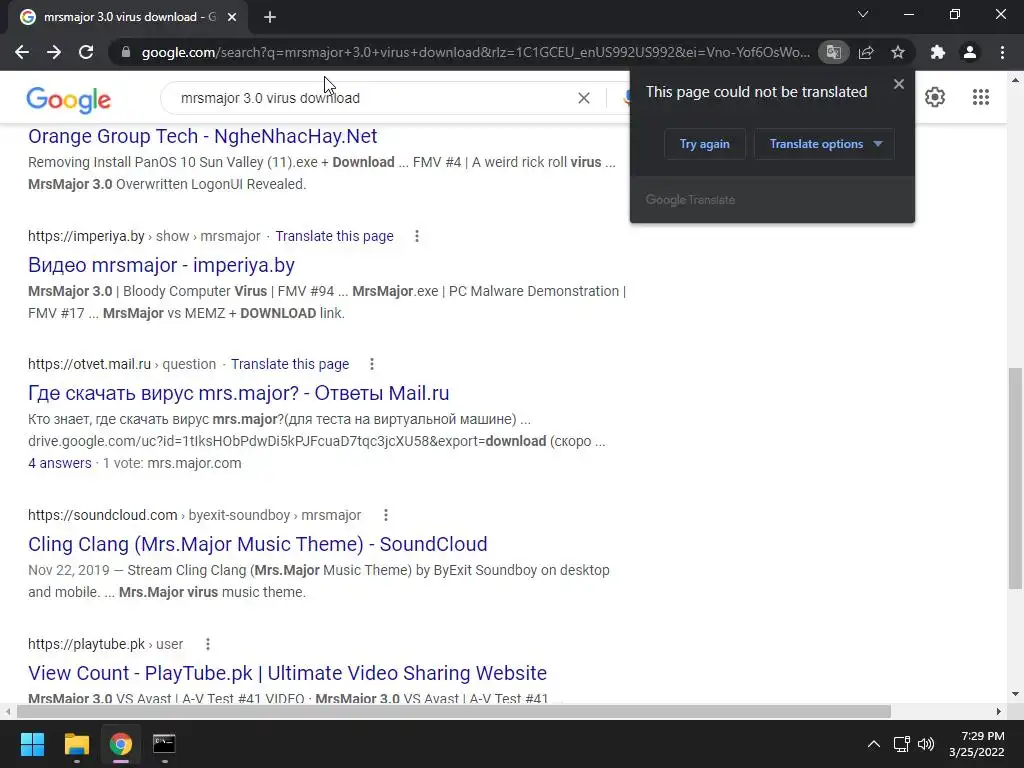Open View Count - PlayTube.pk result

pyautogui.click(x=287, y=673)
